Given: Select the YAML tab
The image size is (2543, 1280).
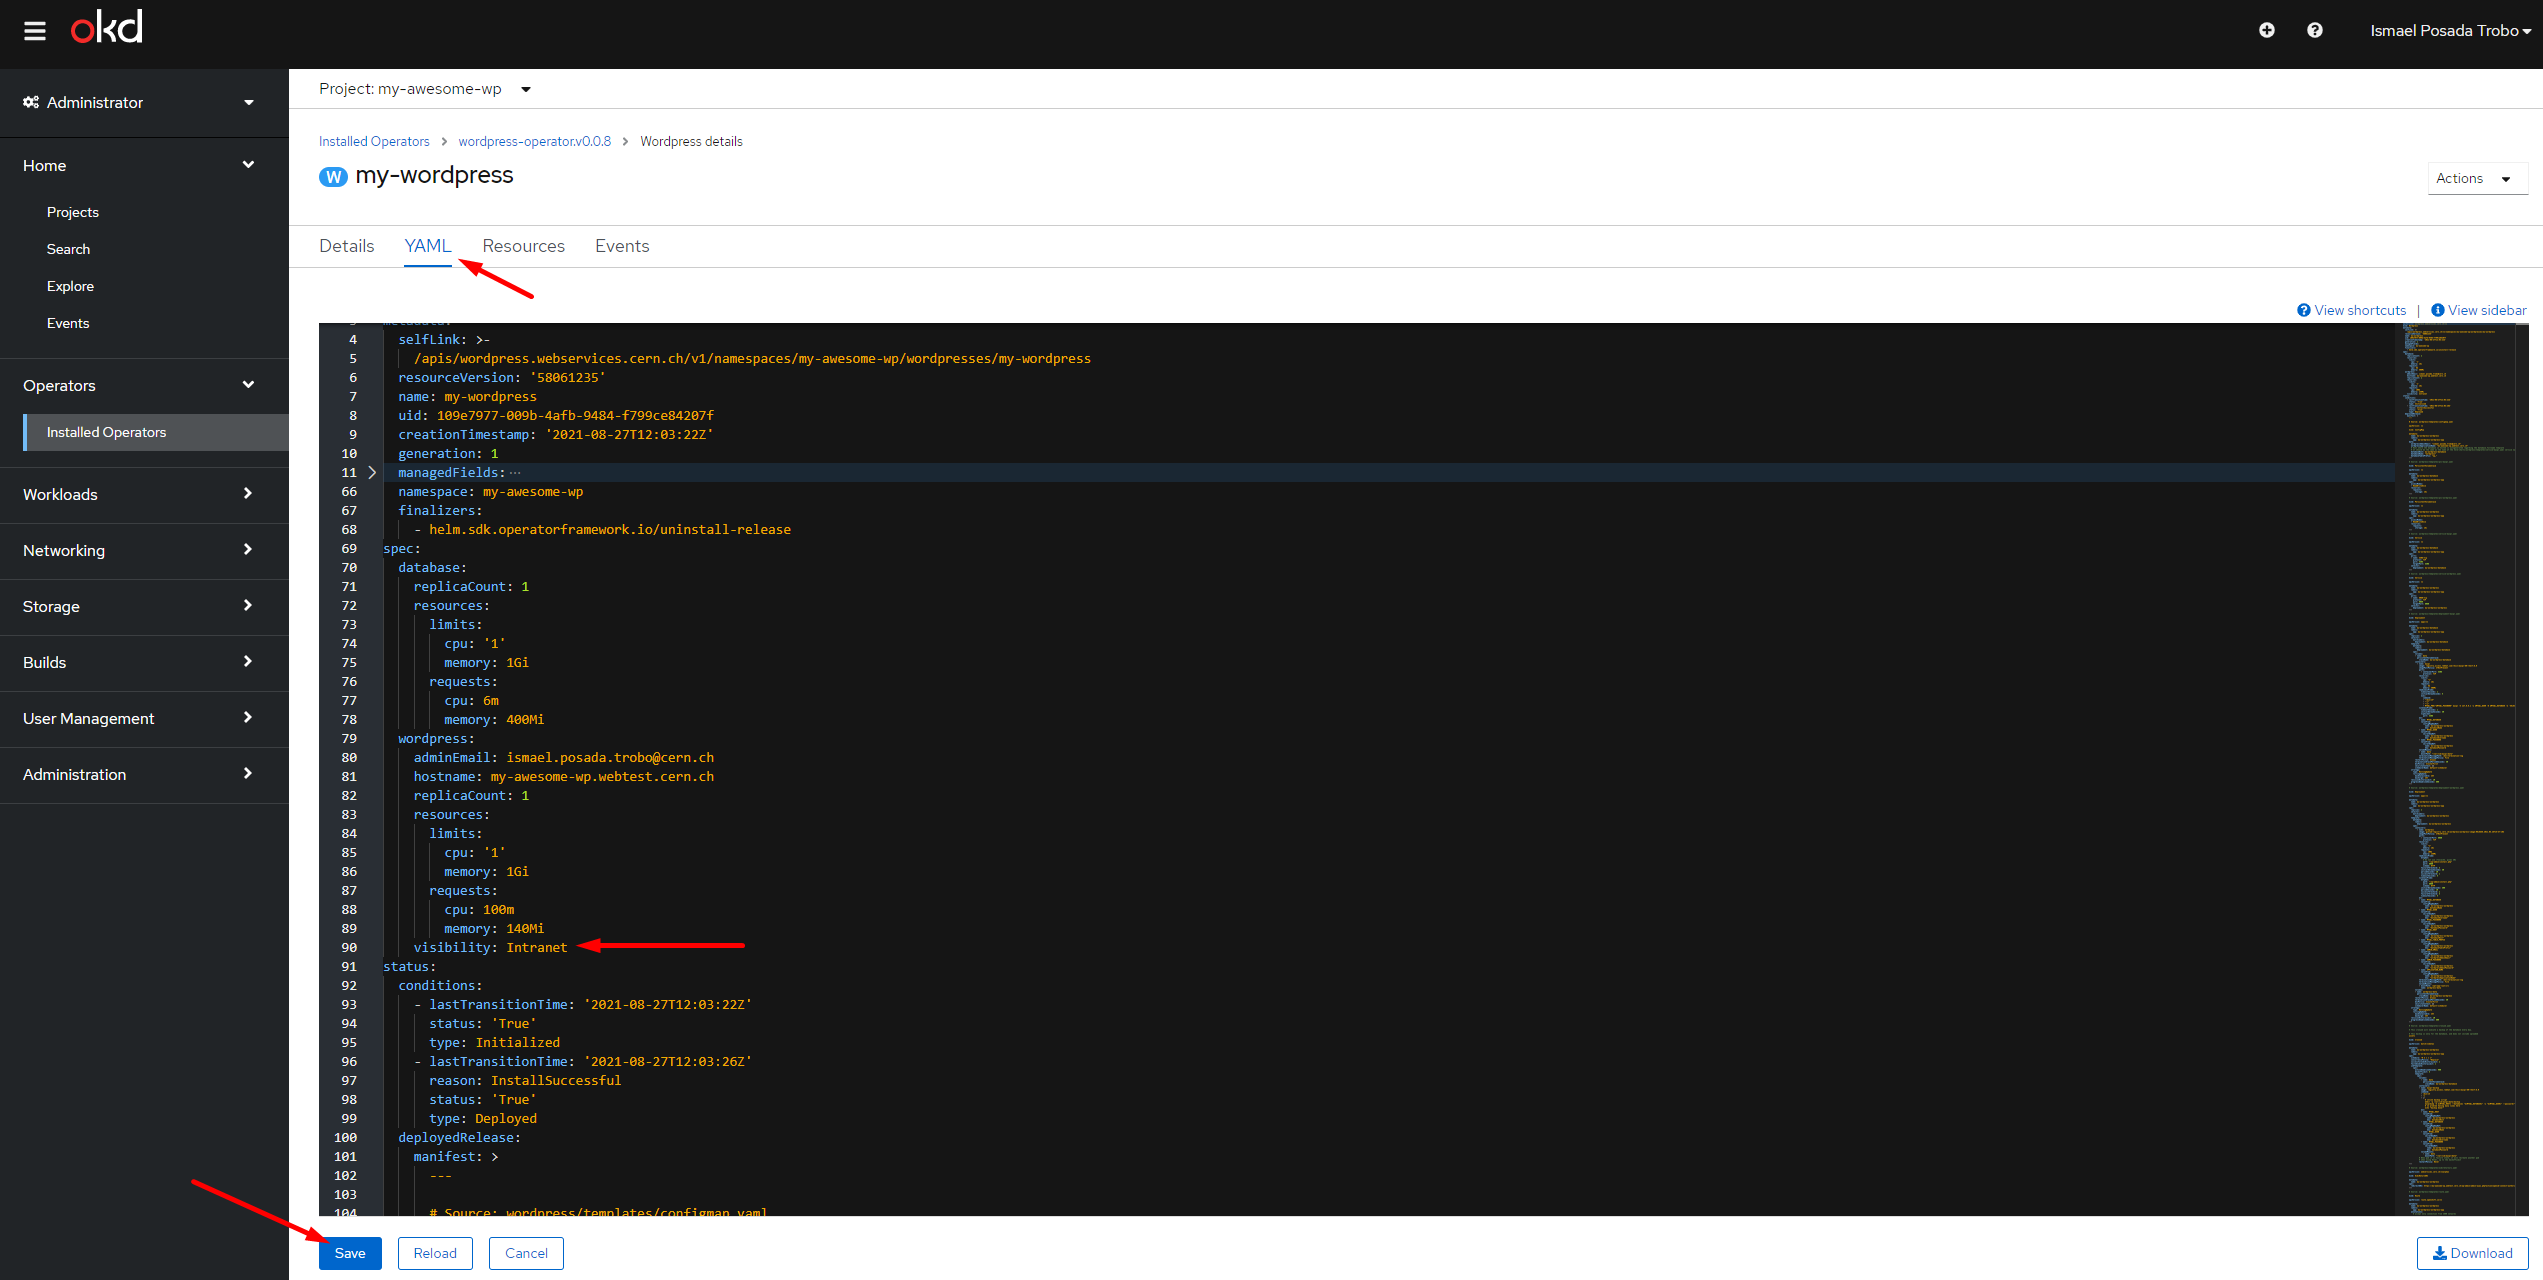Looking at the screenshot, I should click(428, 246).
